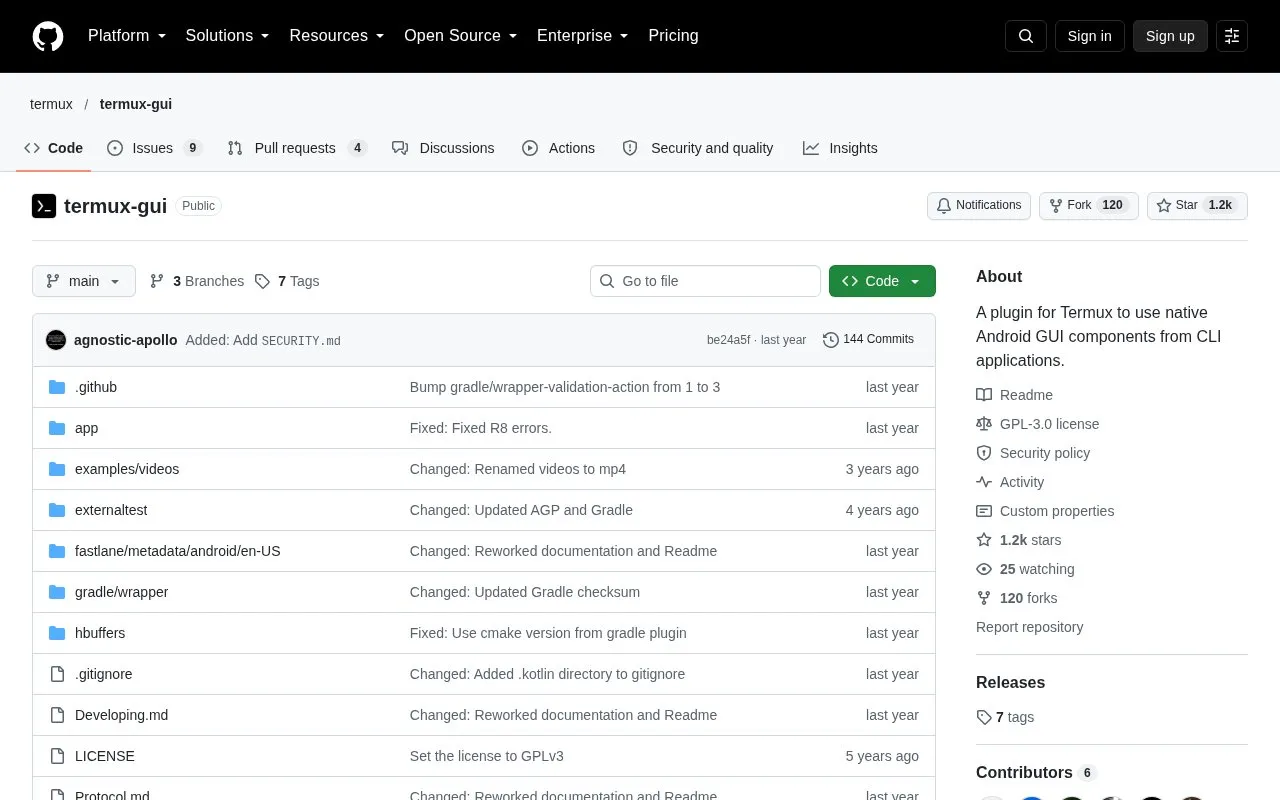Viewport: 1280px width, 800px height.
Task: Click the Security policy shield icon
Action: tap(984, 453)
